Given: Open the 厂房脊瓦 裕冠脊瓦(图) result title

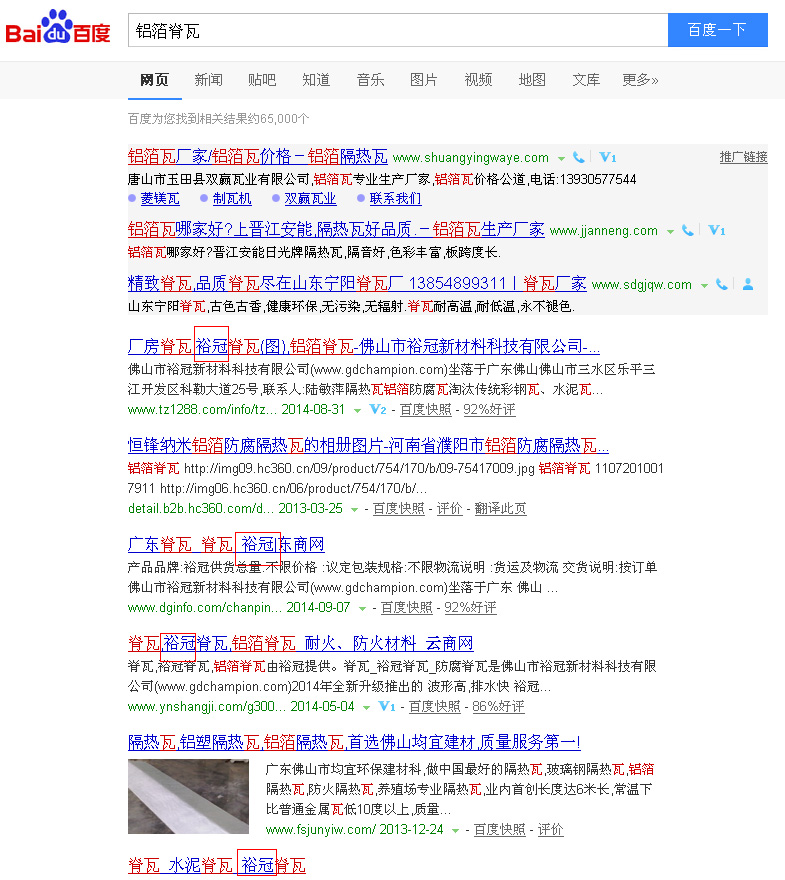Looking at the screenshot, I should pyautogui.click(x=364, y=346).
